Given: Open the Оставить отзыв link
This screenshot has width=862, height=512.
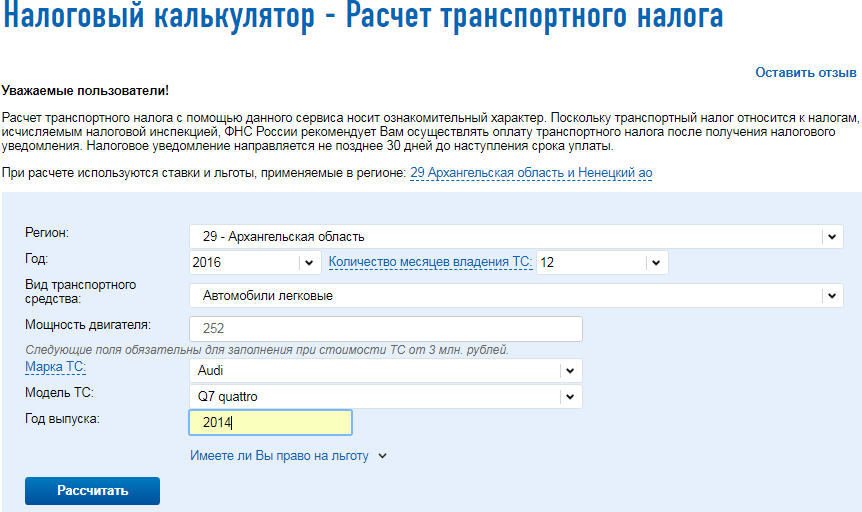Looking at the screenshot, I should 805,73.
